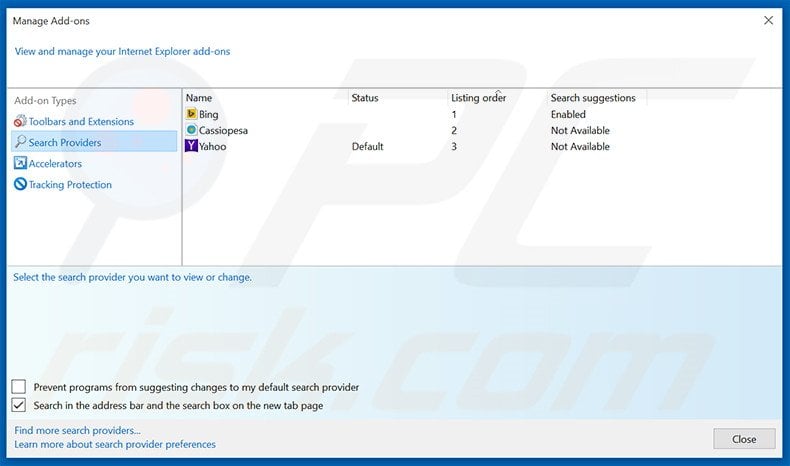Click Not Available value in Cassiopesa row
Screen dimensions: 790x466
pyautogui.click(x=580, y=130)
